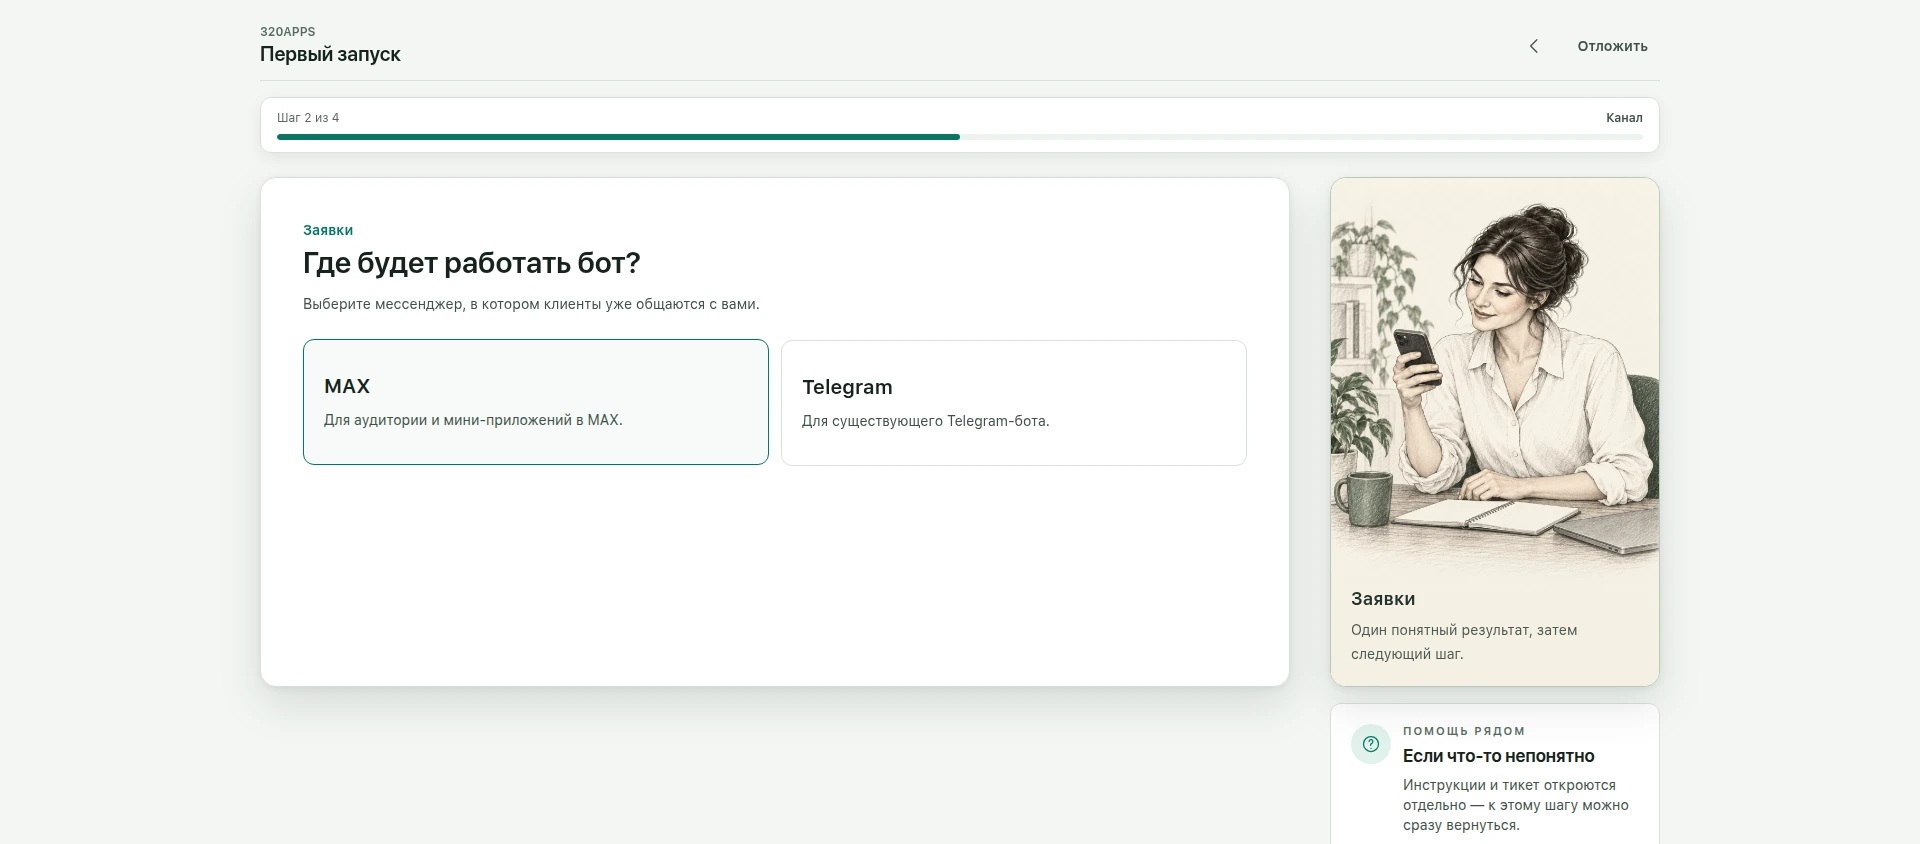Choose the Telegram messenger option
This screenshot has height=844, width=1920.
(x=1014, y=403)
